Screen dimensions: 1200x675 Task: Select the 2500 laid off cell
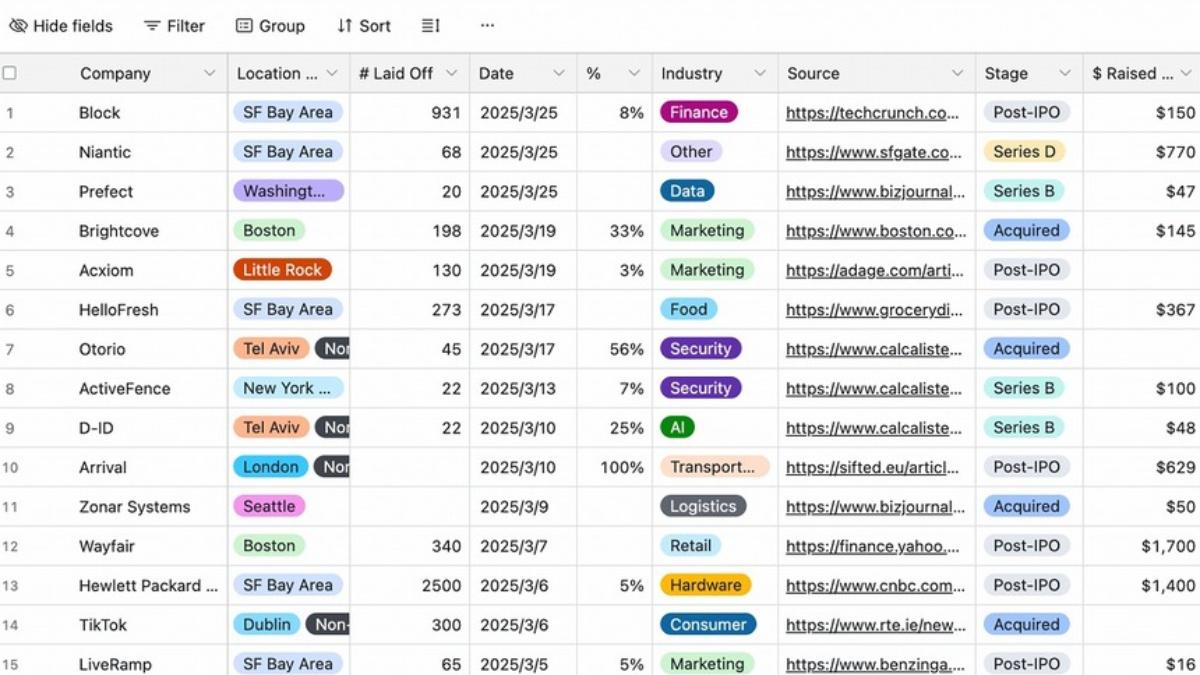pos(410,586)
